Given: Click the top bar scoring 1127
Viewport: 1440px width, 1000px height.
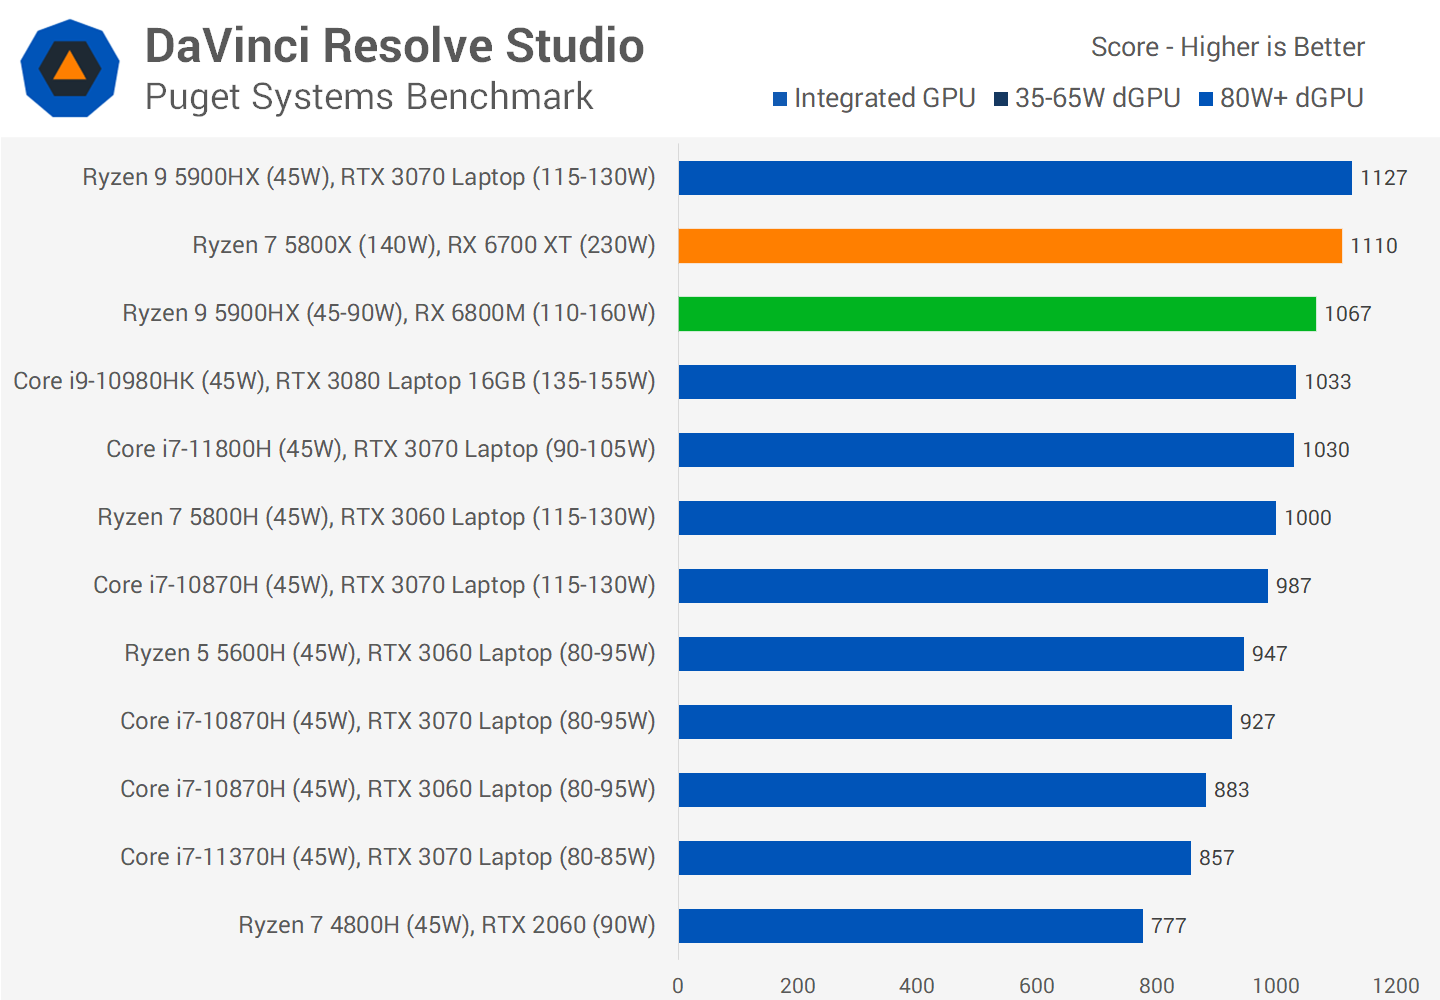Looking at the screenshot, I should pos(1015,178).
